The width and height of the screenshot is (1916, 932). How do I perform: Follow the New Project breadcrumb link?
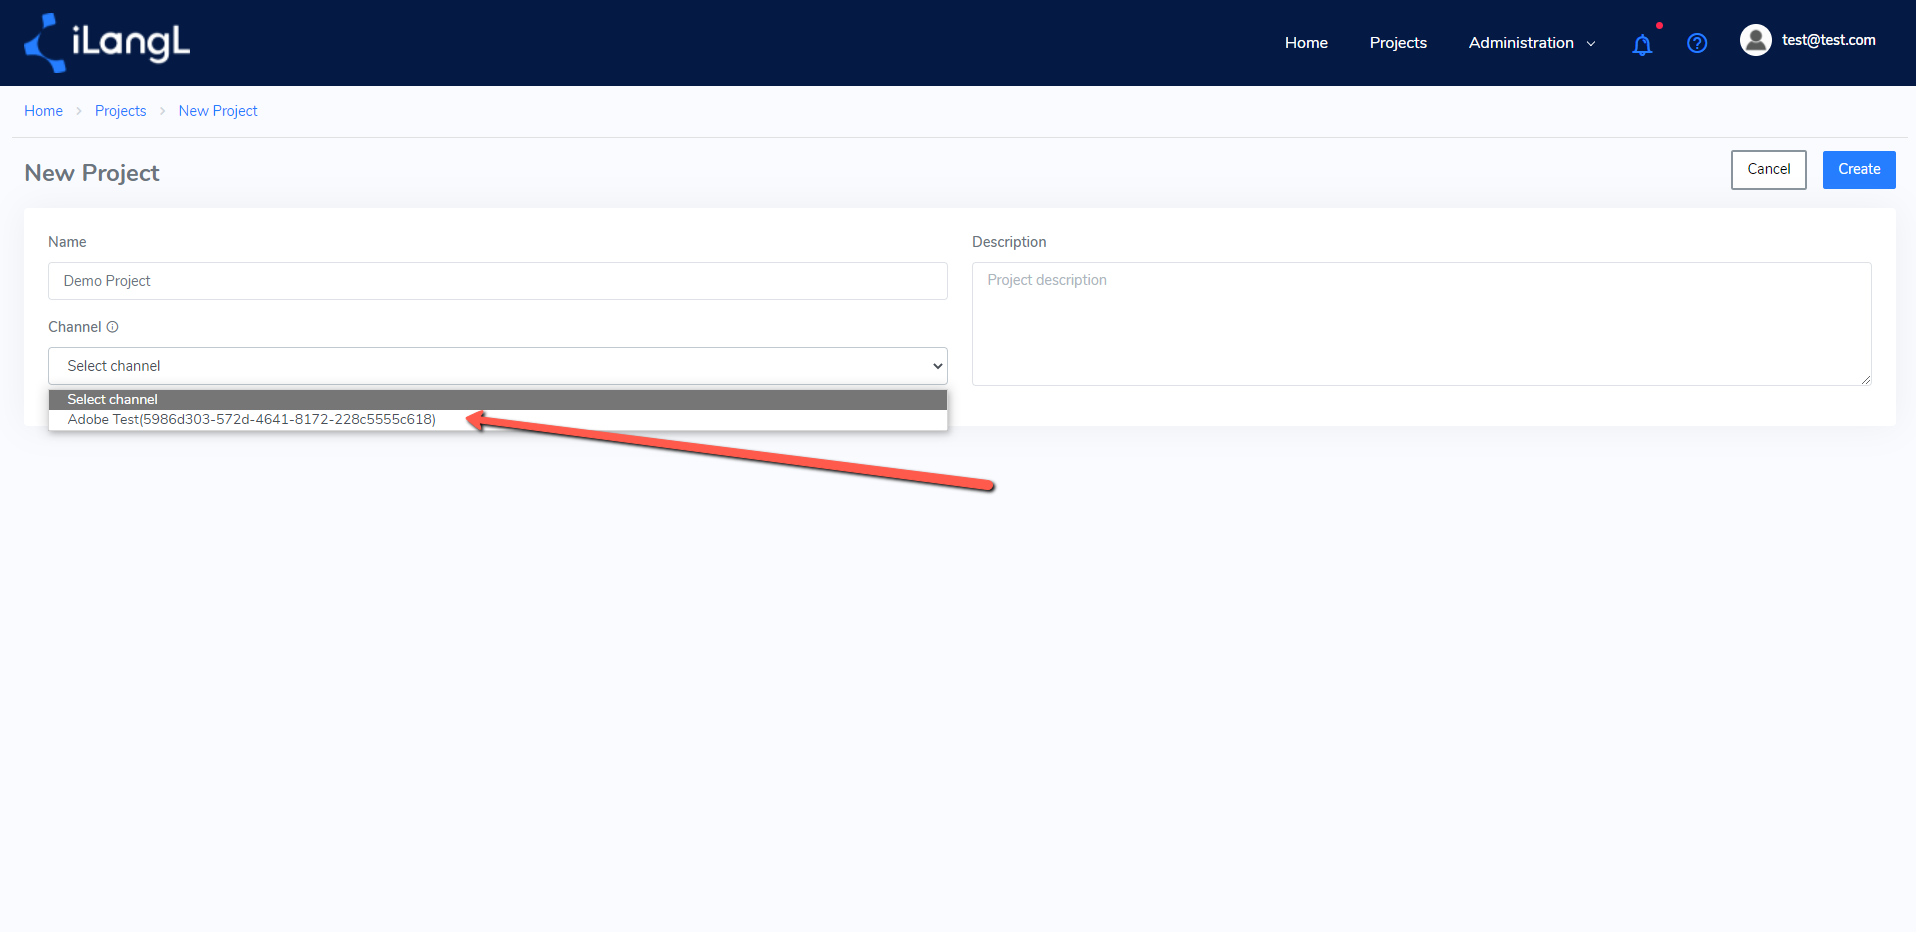[x=218, y=111]
